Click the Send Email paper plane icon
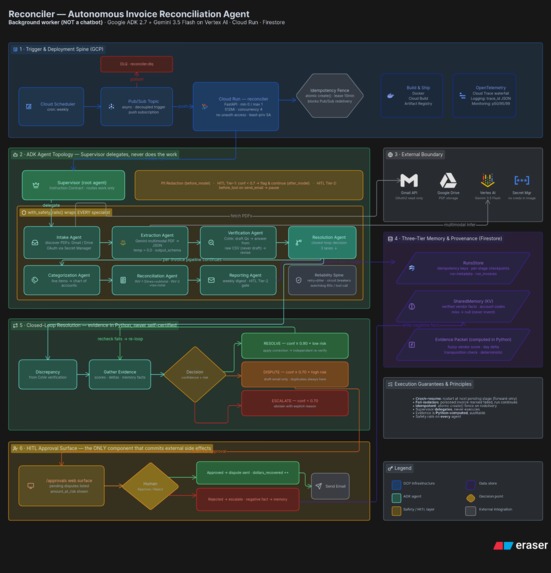 pyautogui.click(x=319, y=486)
